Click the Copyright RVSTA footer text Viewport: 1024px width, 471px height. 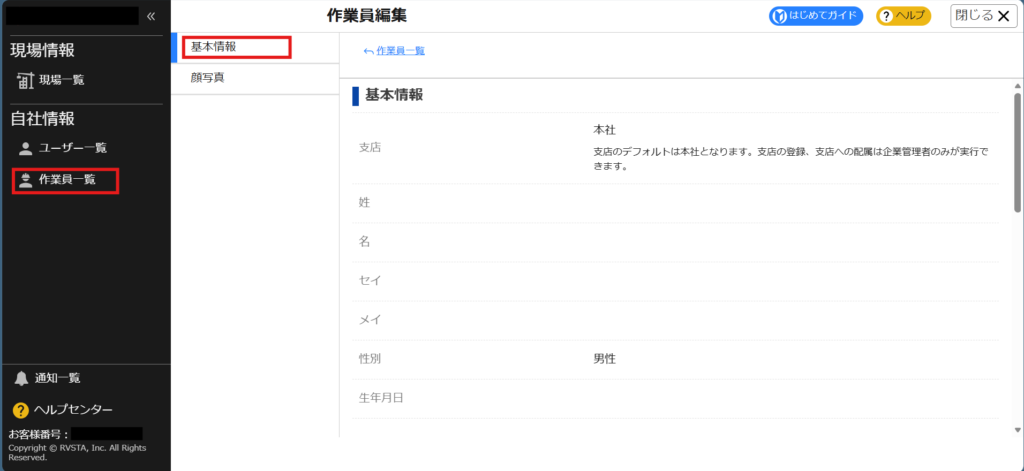(77, 453)
